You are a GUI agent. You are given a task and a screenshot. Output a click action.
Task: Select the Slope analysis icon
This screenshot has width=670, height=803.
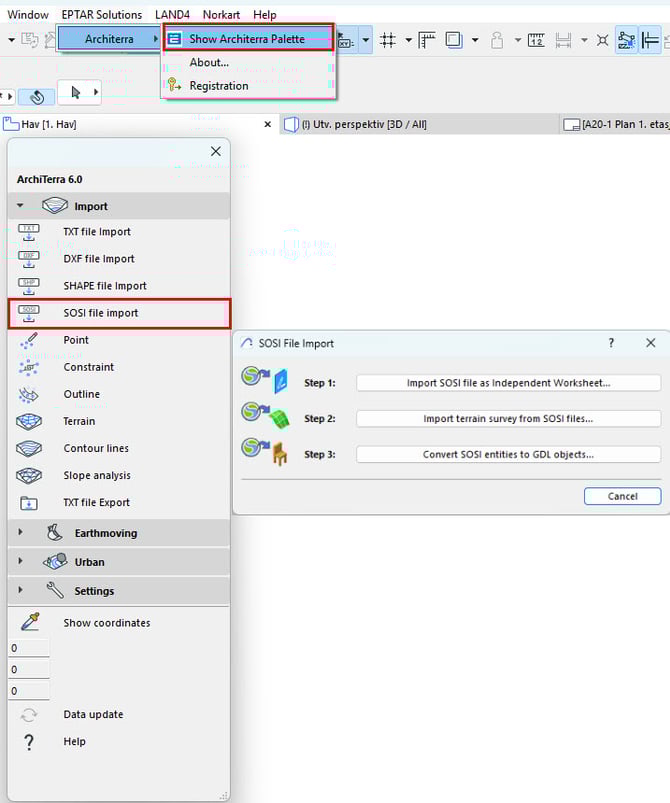(x=29, y=475)
